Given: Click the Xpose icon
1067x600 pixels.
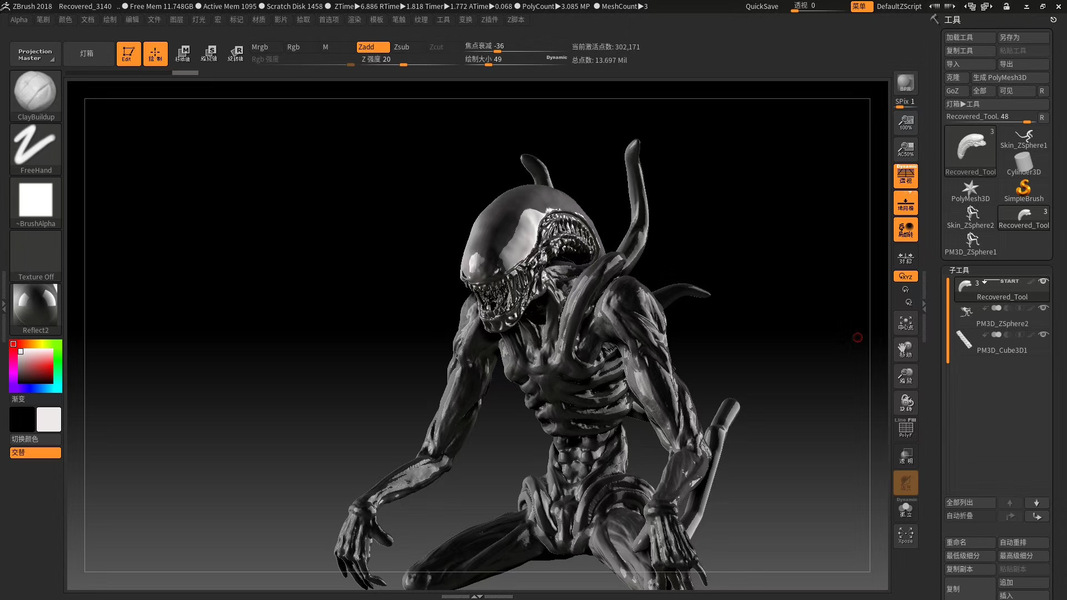Looking at the screenshot, I should (906, 535).
